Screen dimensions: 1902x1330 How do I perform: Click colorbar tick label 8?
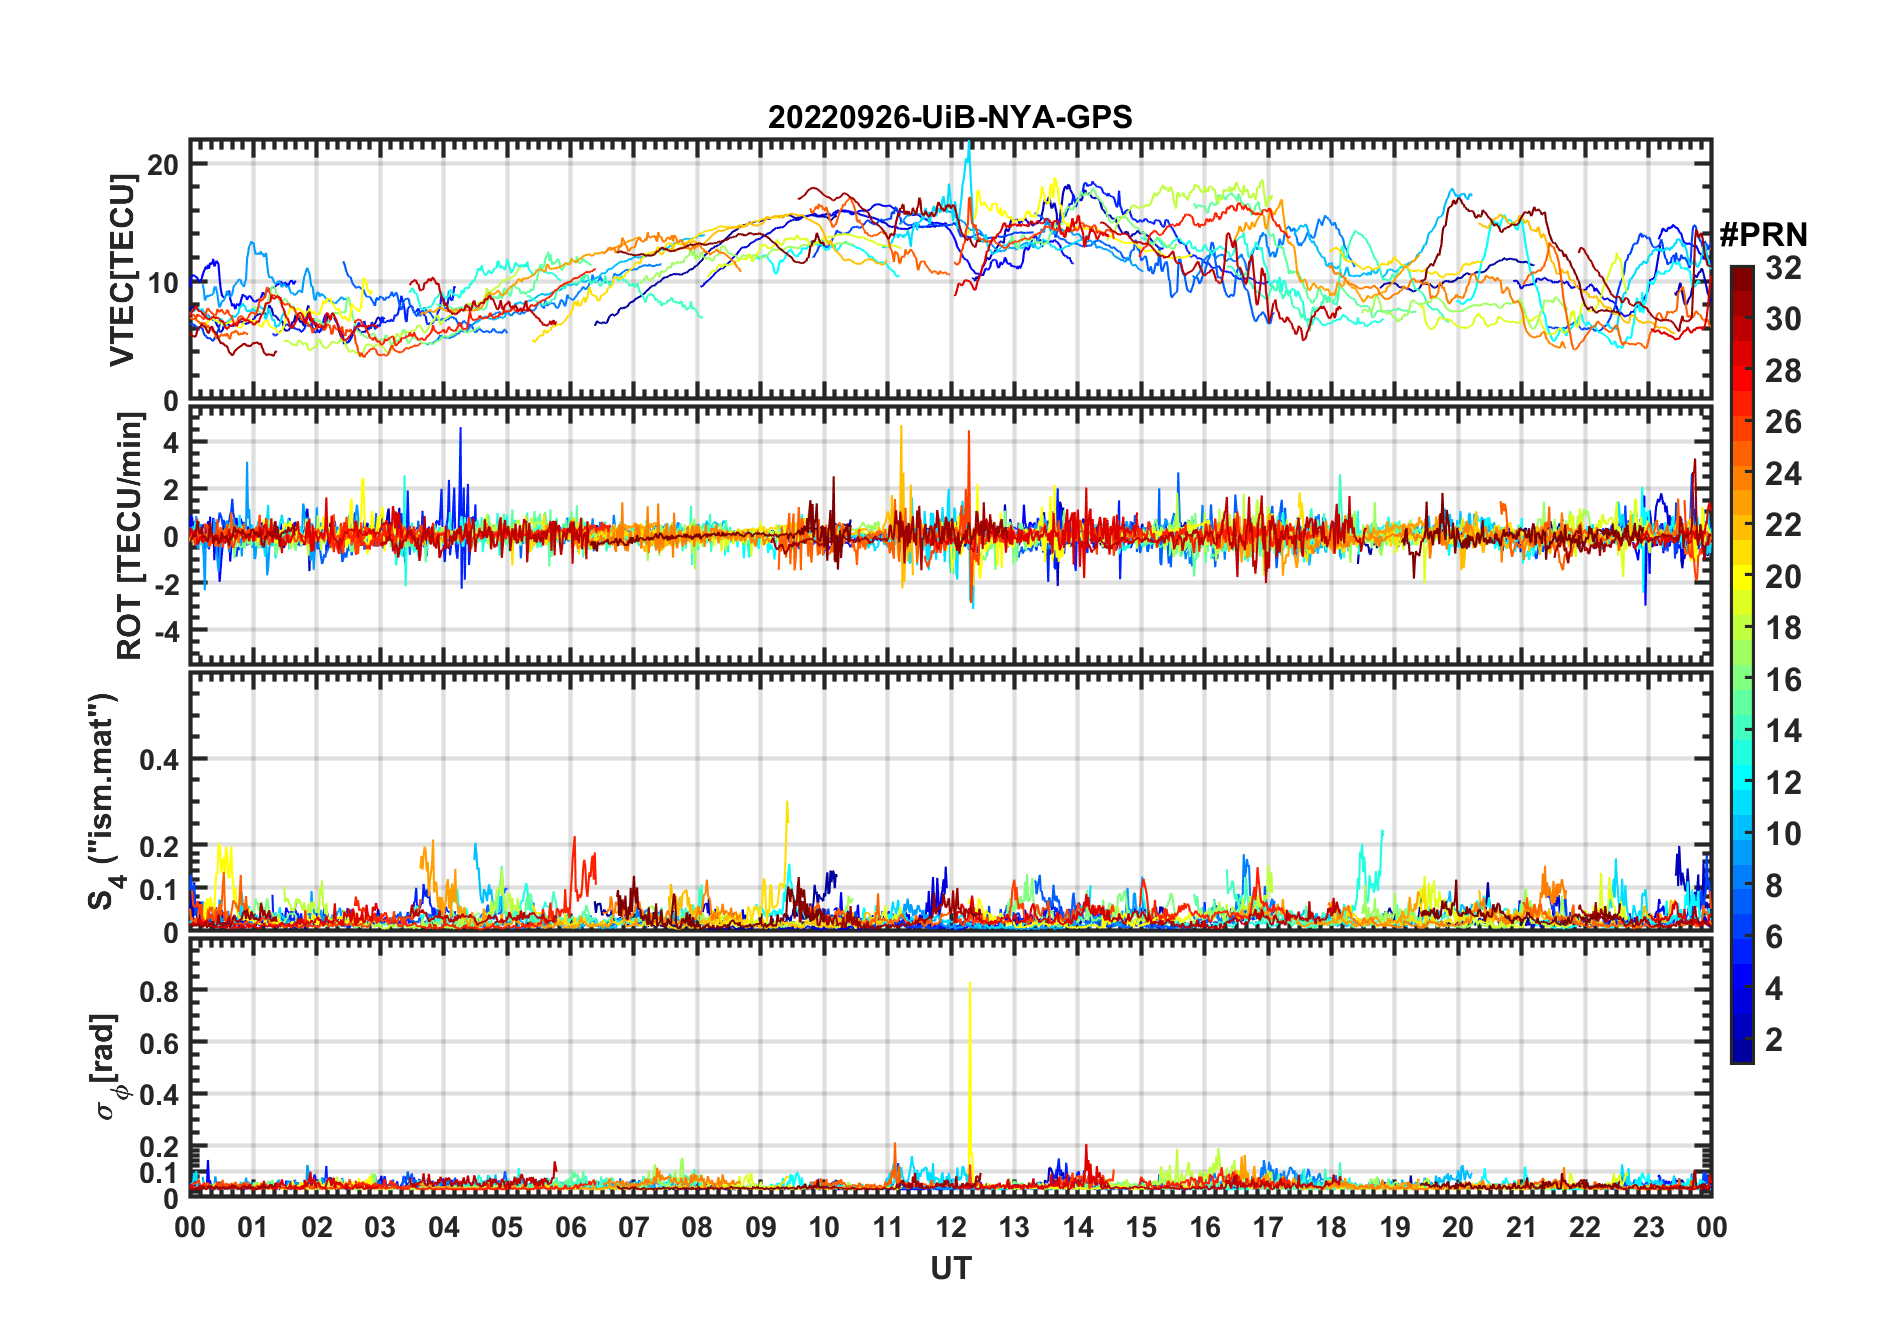point(1774,886)
